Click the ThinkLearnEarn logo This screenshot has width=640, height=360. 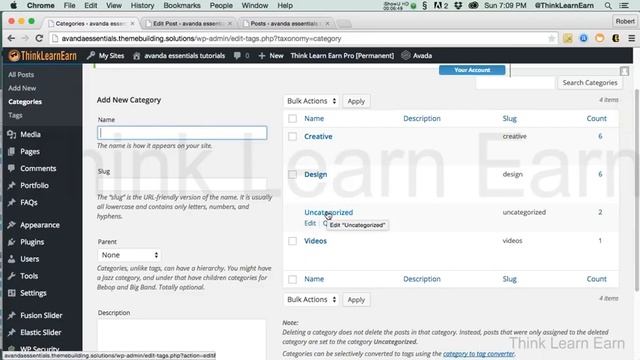pos(43,56)
